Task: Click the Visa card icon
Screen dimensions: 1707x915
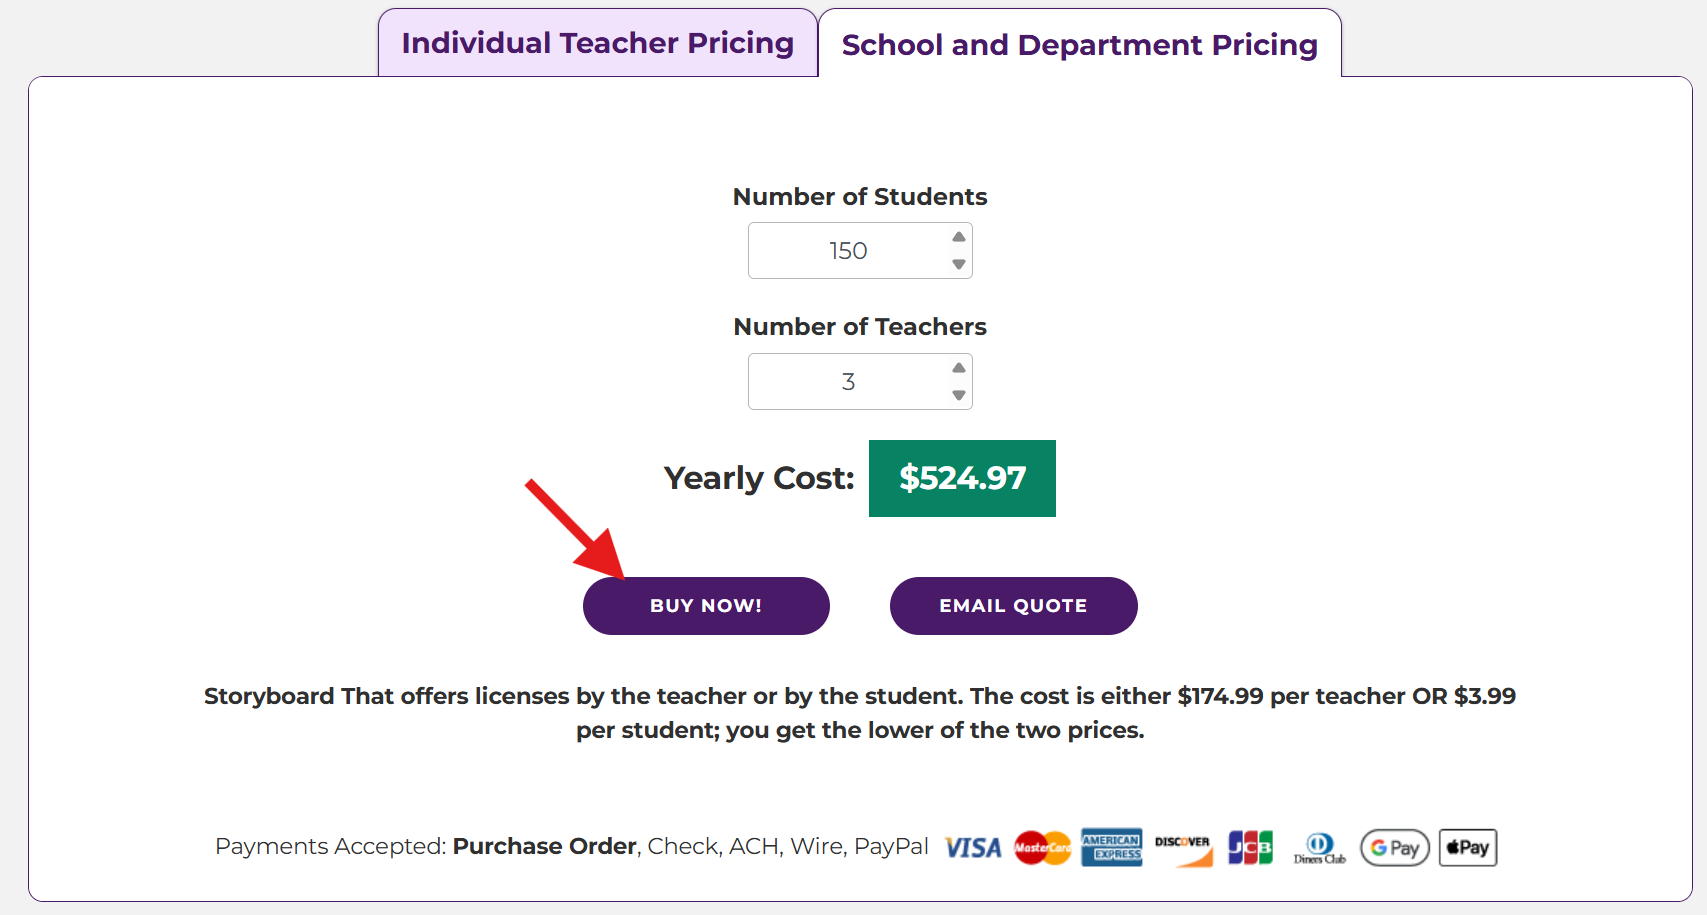Action: 973,848
